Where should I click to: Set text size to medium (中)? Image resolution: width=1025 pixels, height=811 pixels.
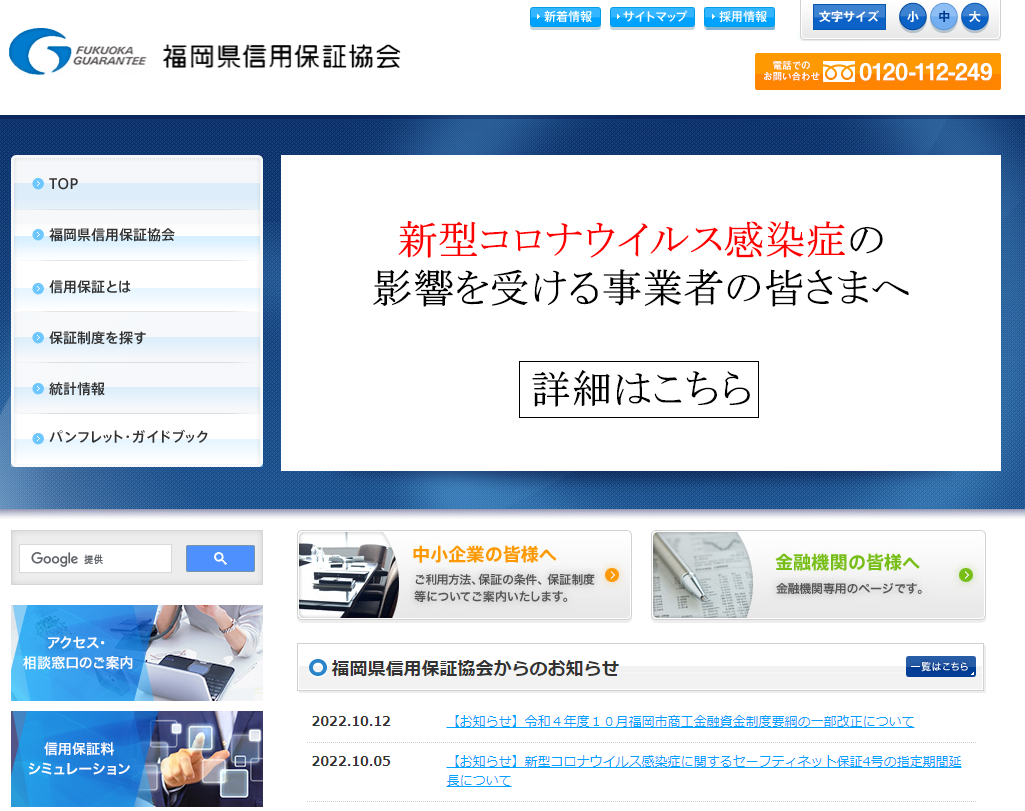pos(944,17)
